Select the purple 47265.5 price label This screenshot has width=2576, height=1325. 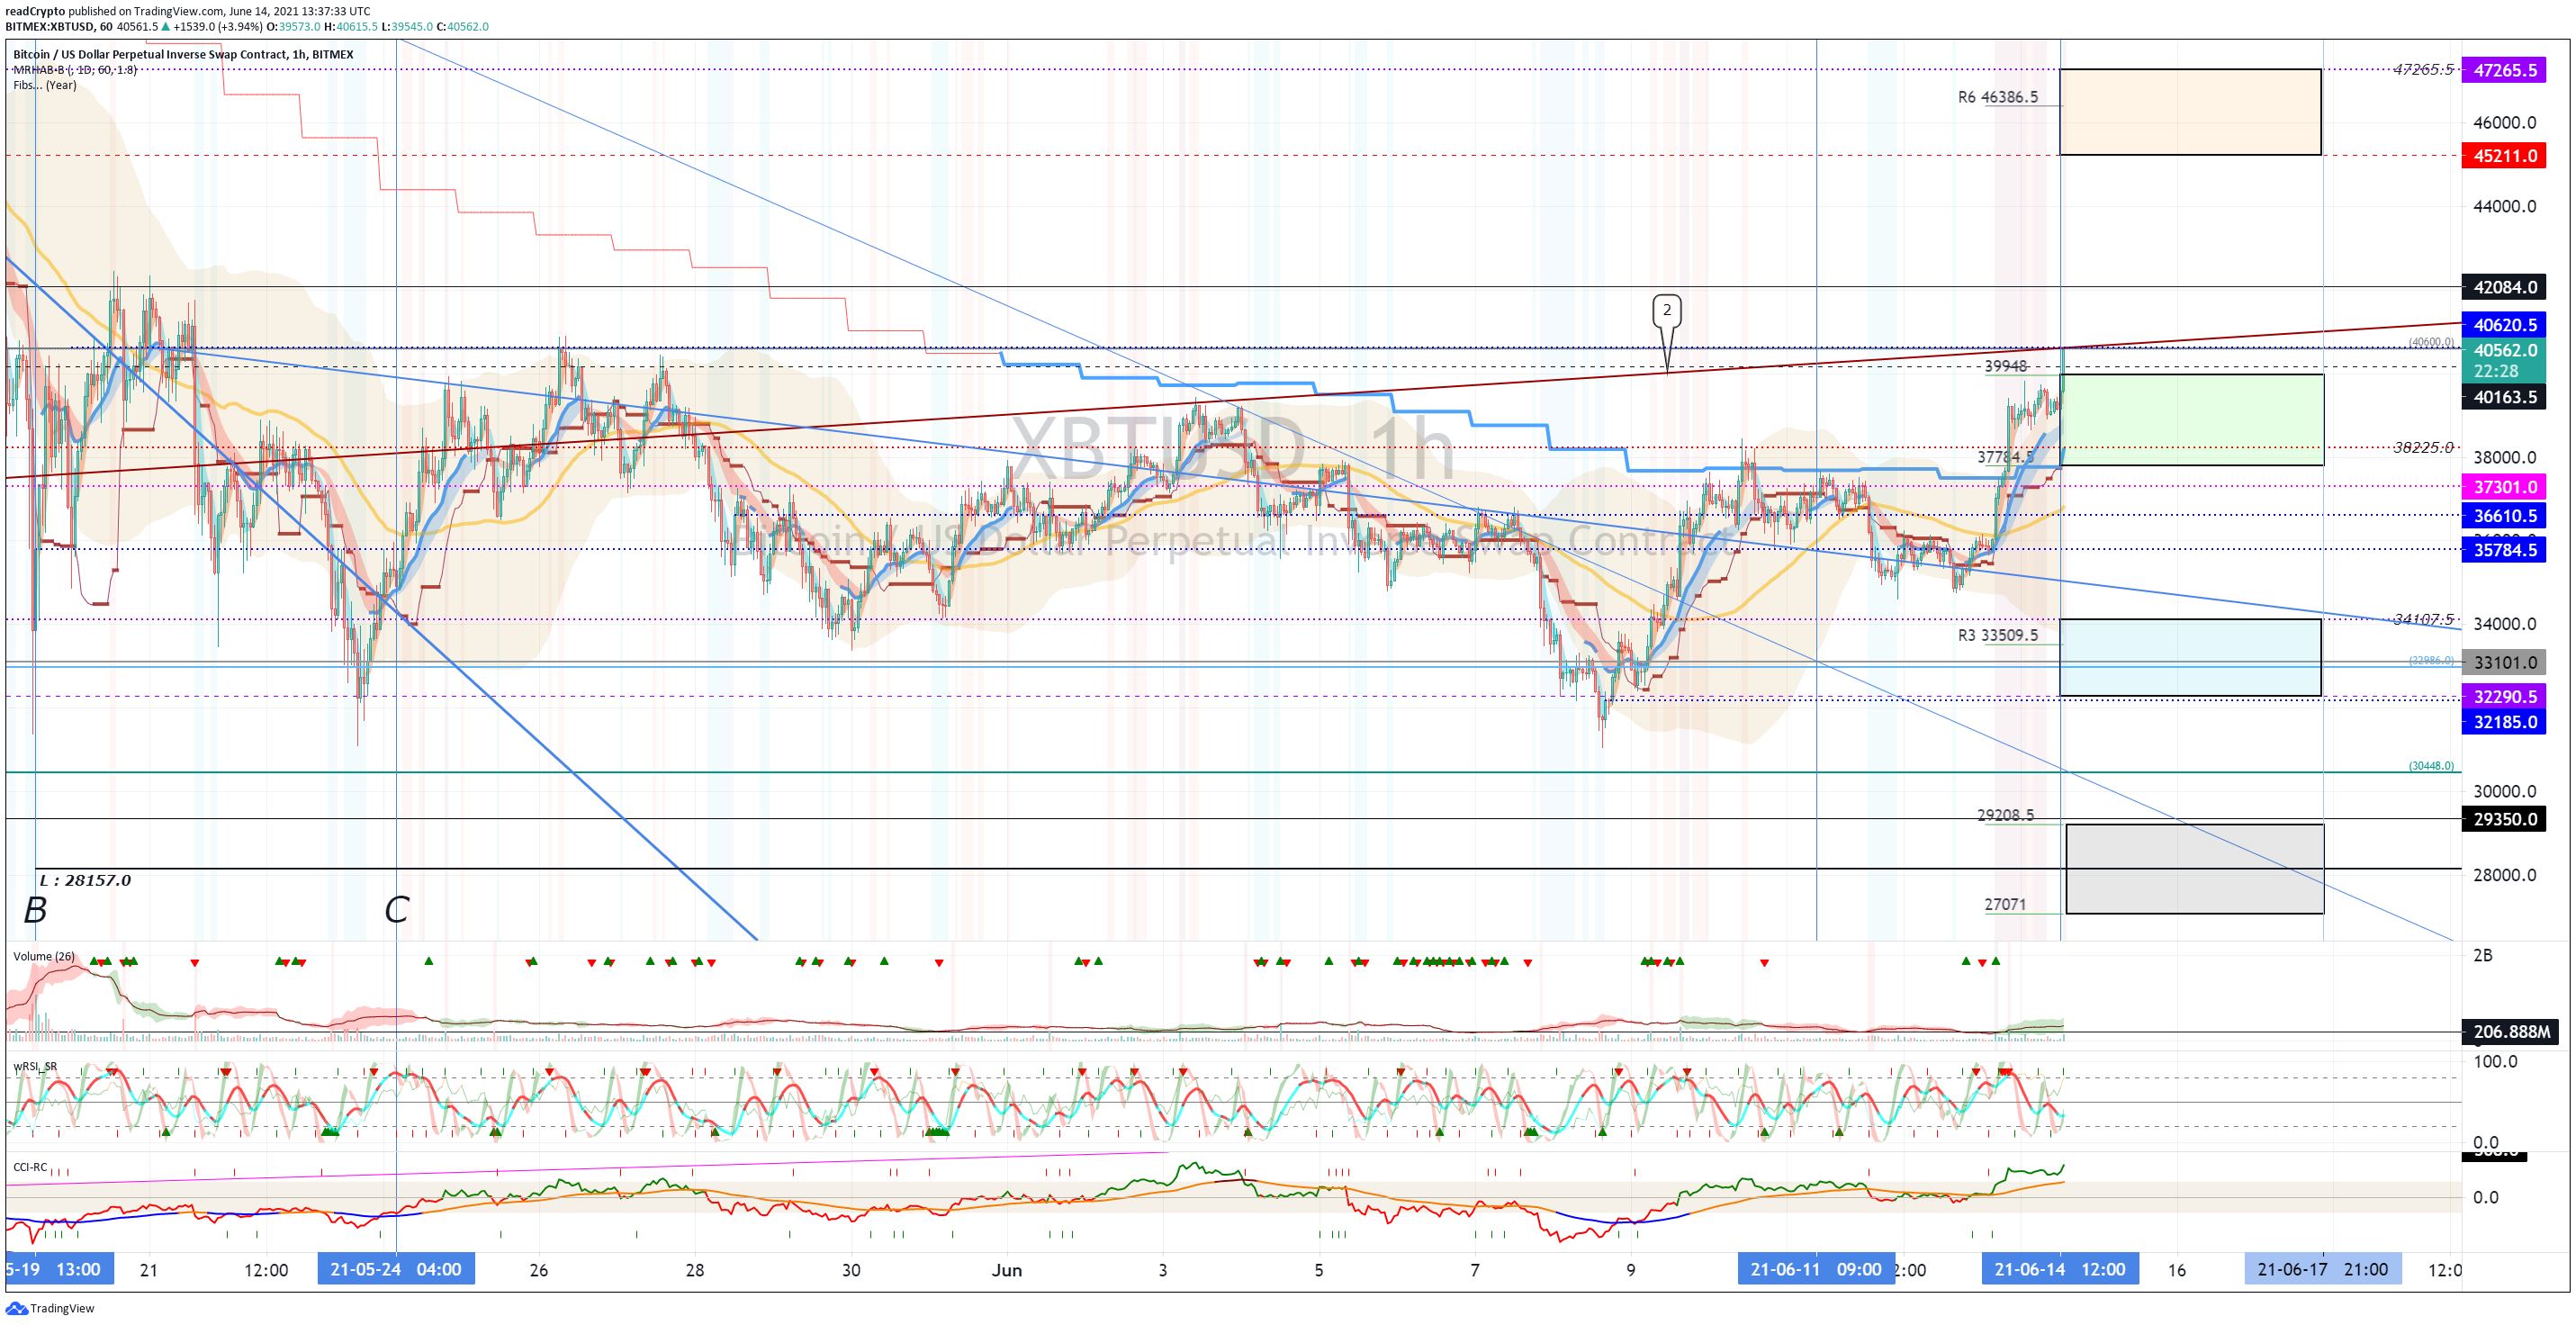[x=2504, y=70]
